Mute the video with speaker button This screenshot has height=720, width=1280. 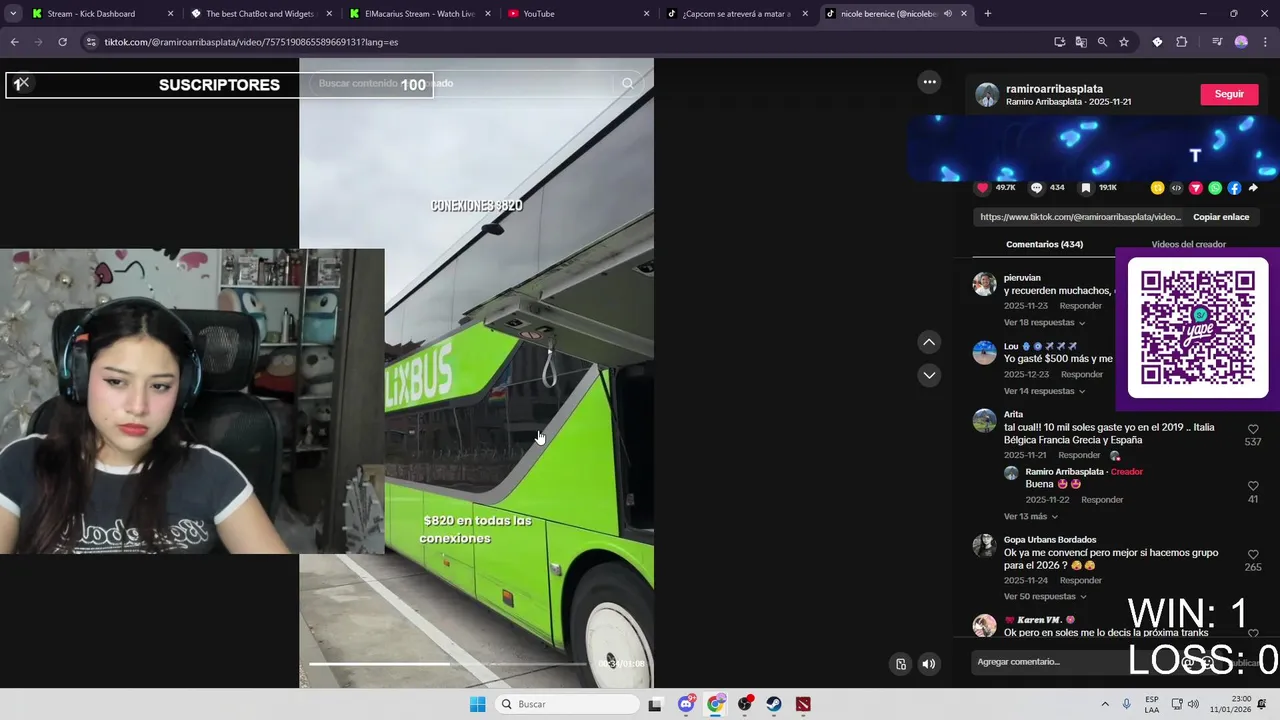(929, 664)
